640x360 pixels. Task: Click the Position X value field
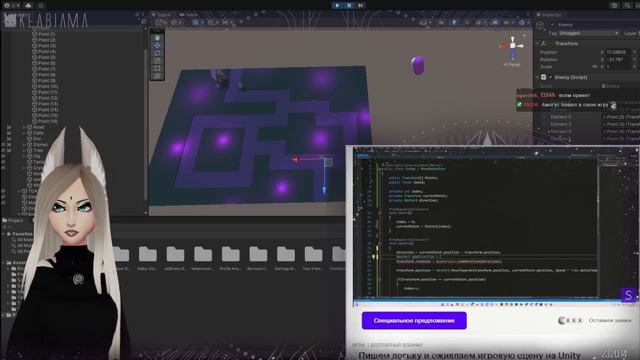click(617, 52)
